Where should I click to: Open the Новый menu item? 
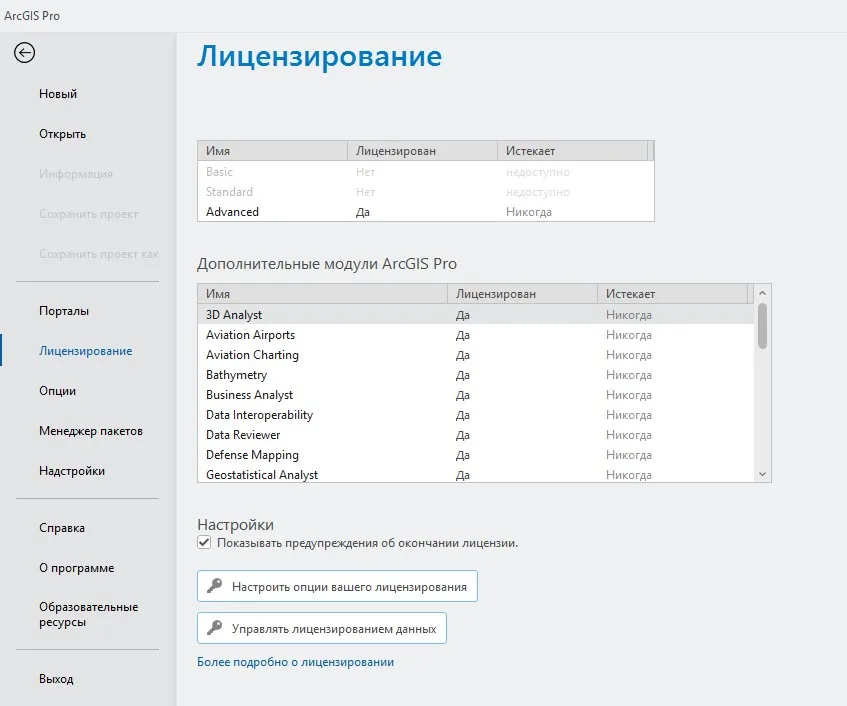58,94
